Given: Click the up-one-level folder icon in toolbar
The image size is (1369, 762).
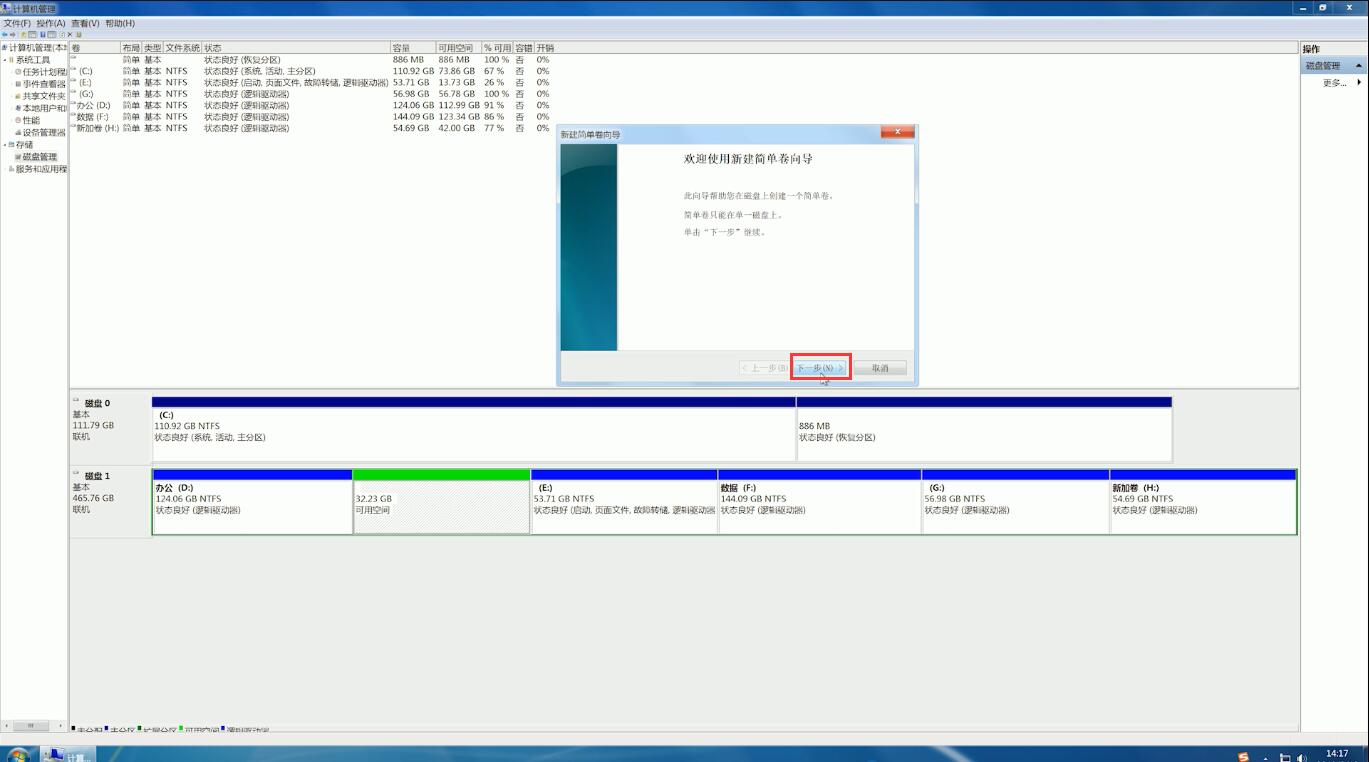Looking at the screenshot, I should click(23, 34).
